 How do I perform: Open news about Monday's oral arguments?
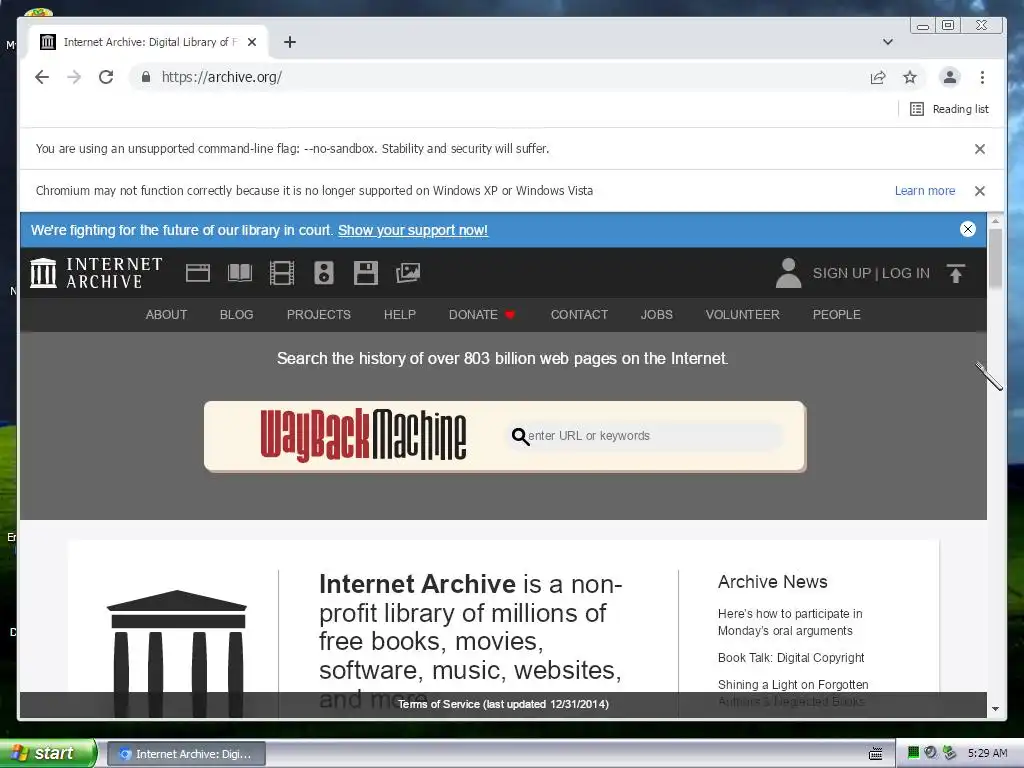[790, 622]
